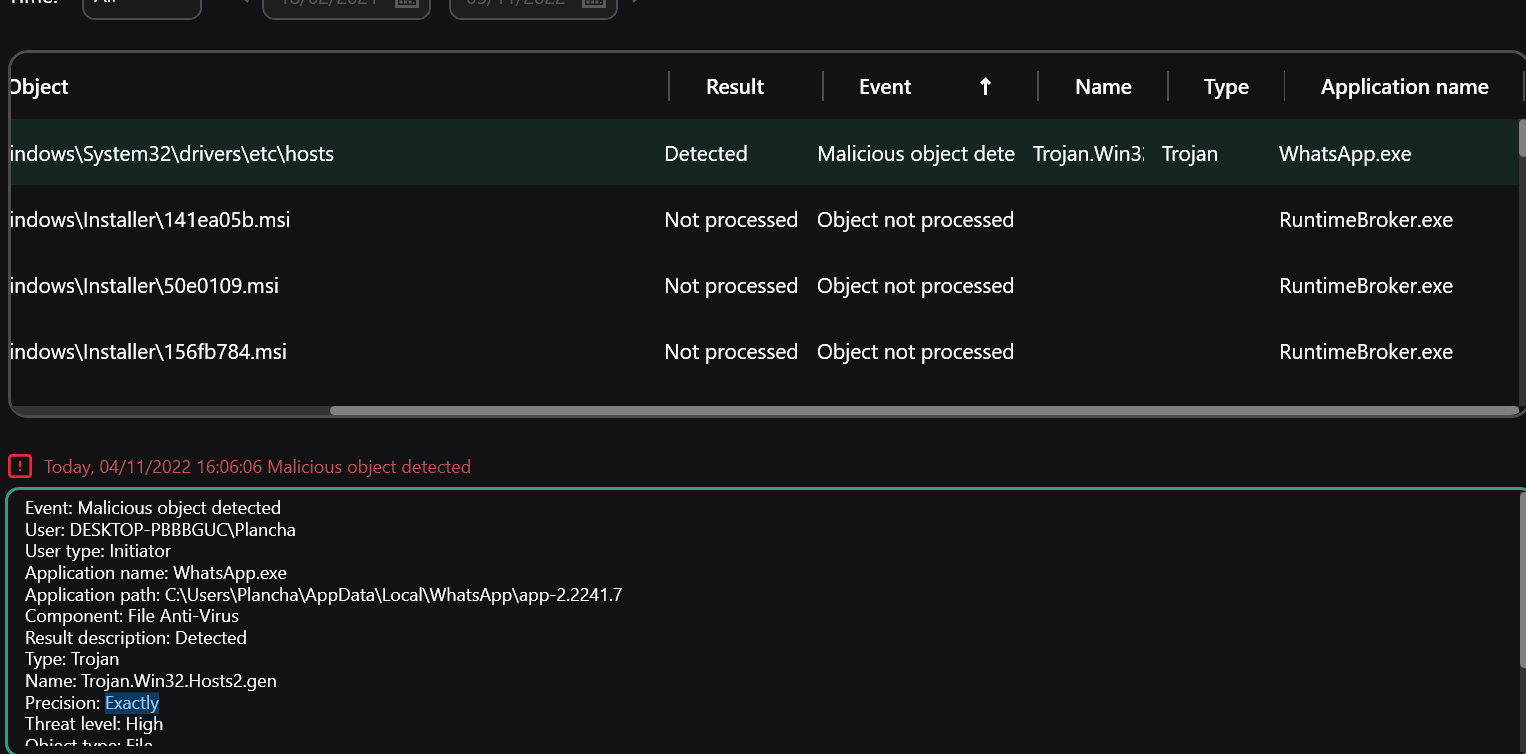Click the red exclamation alert icon
This screenshot has height=754, width=1526.
pos(20,465)
